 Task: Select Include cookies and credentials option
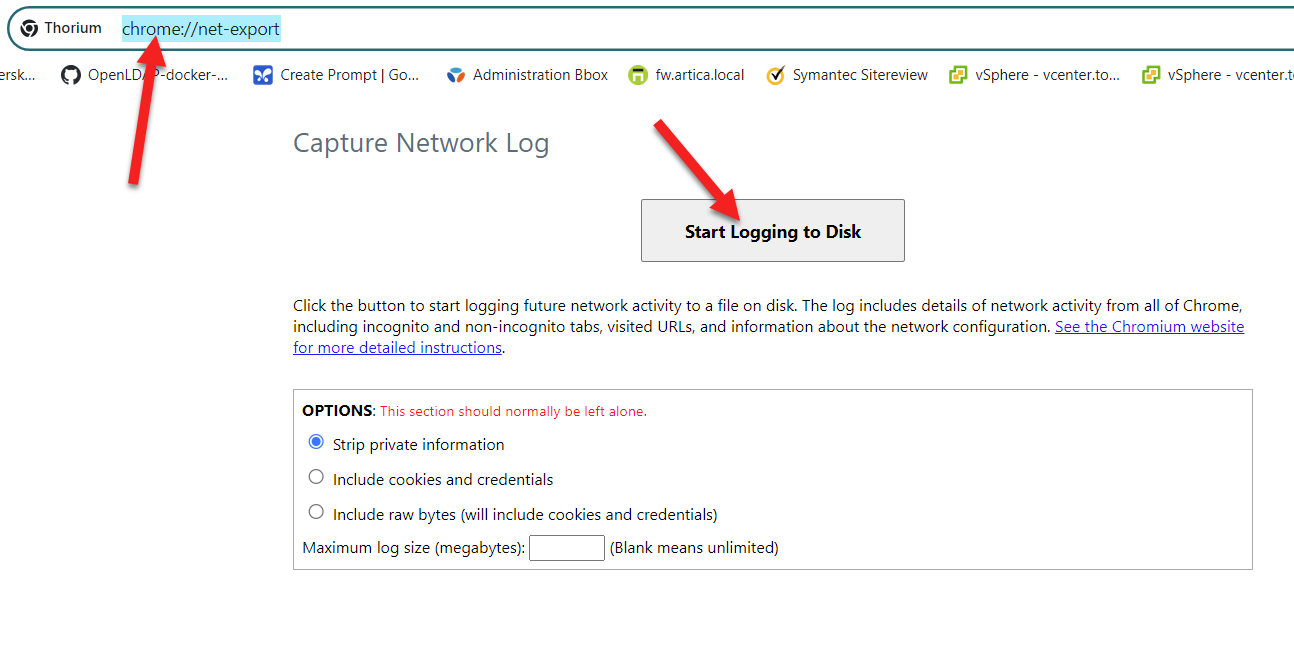coord(316,477)
